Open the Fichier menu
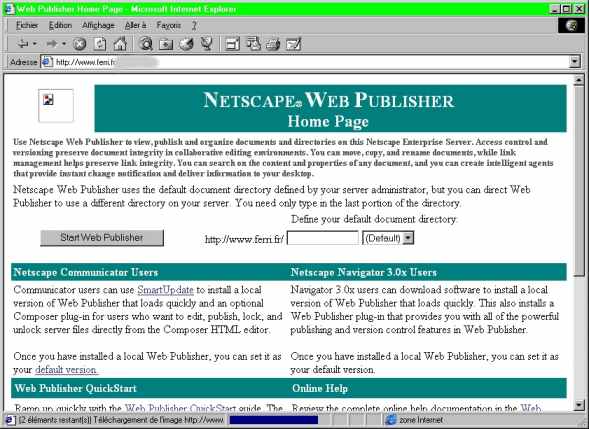 click(x=27, y=26)
